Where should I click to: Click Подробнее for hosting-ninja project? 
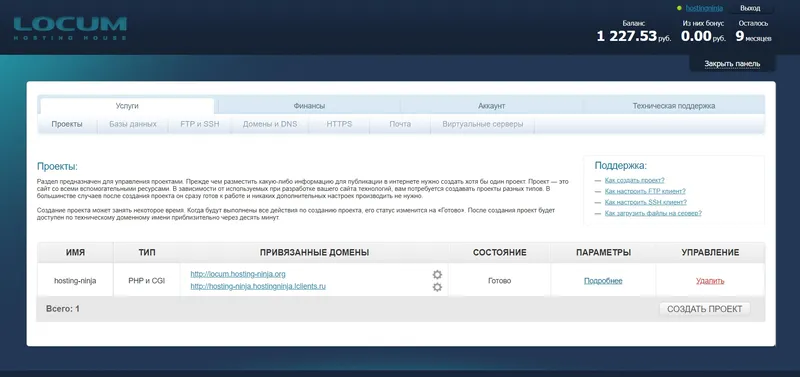[x=603, y=281]
